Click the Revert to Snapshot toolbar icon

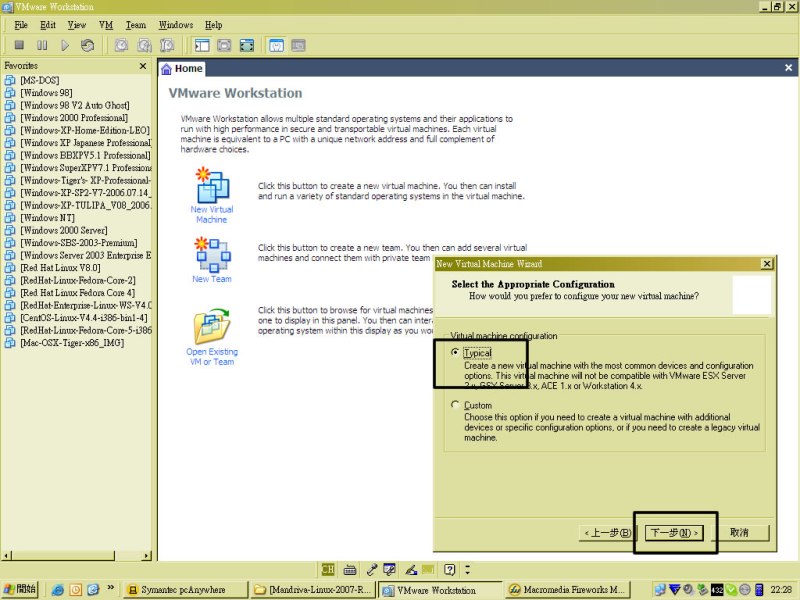coord(144,45)
